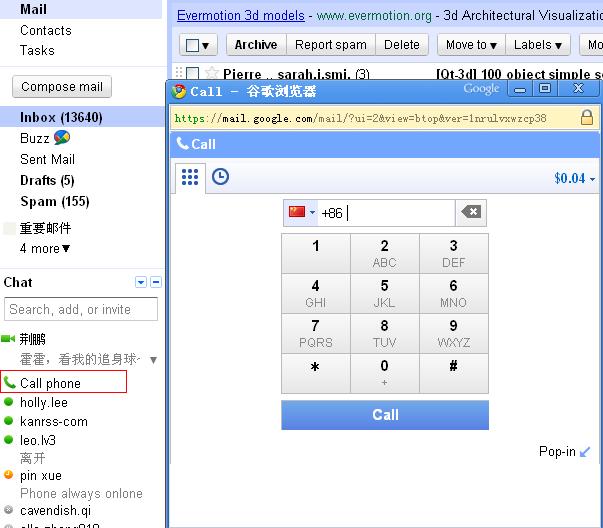Dial 9 WXYZ on keypad
Image resolution: width=603 pixels, height=528 pixels.
(454, 333)
